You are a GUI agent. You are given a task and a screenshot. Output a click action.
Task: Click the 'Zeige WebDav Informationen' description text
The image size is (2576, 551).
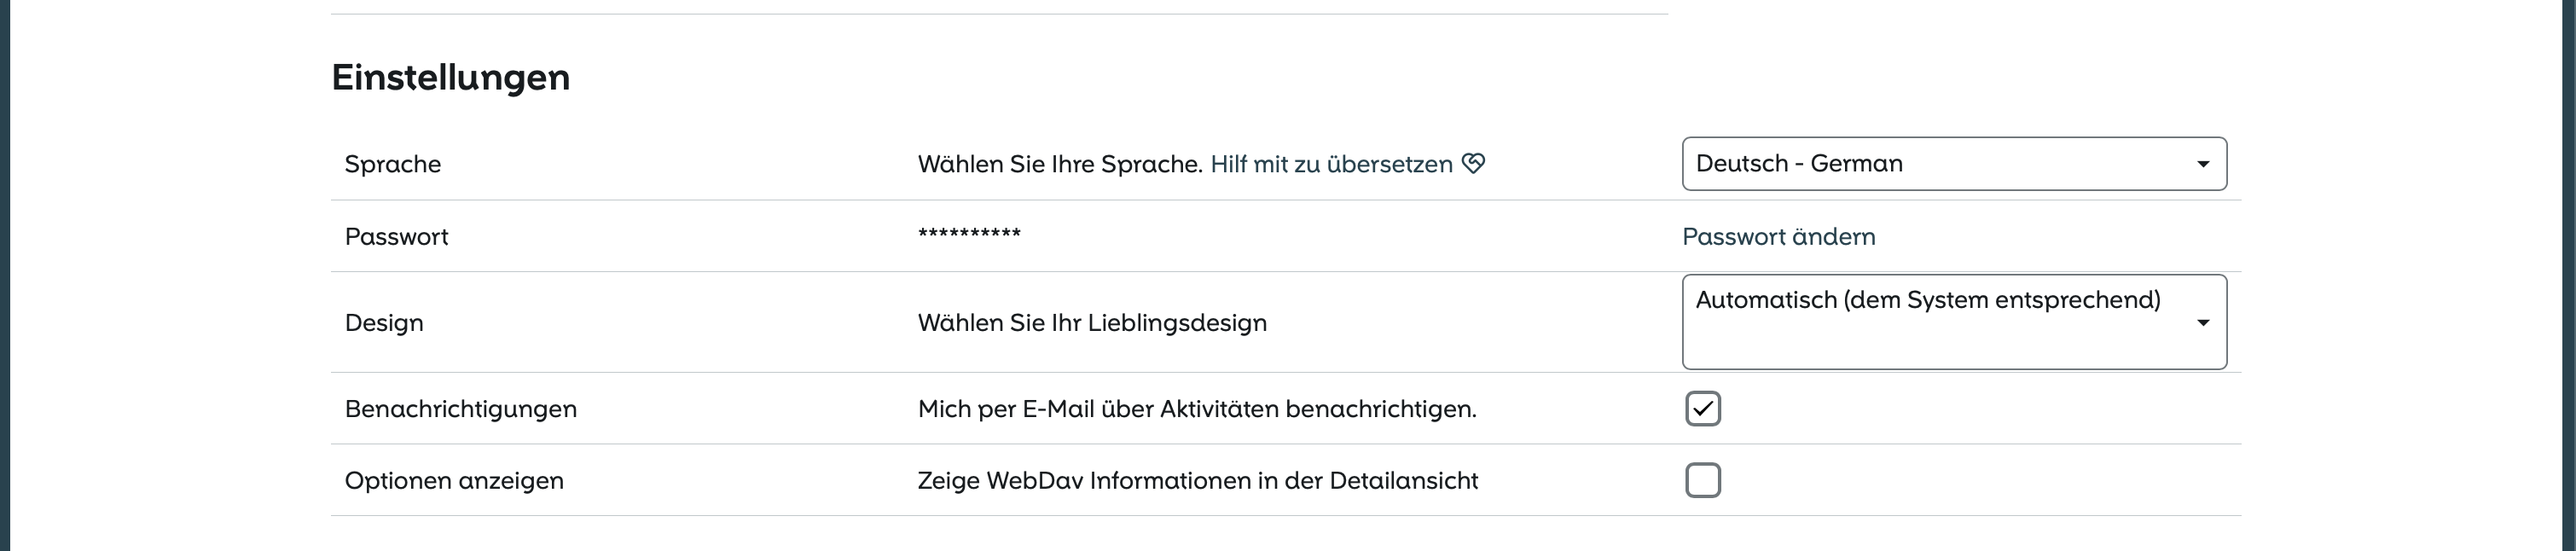point(1197,481)
